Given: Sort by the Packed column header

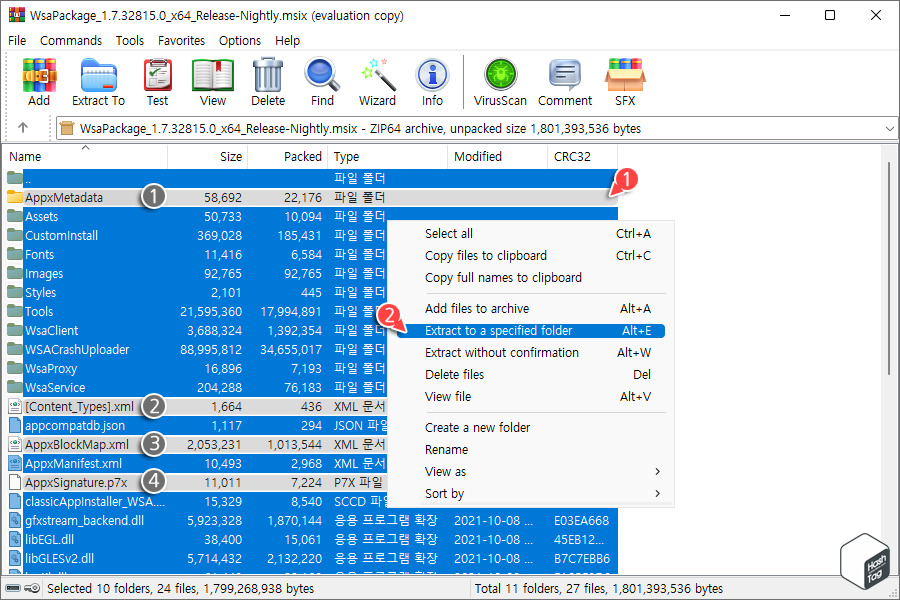Looking at the screenshot, I should pos(288,157).
